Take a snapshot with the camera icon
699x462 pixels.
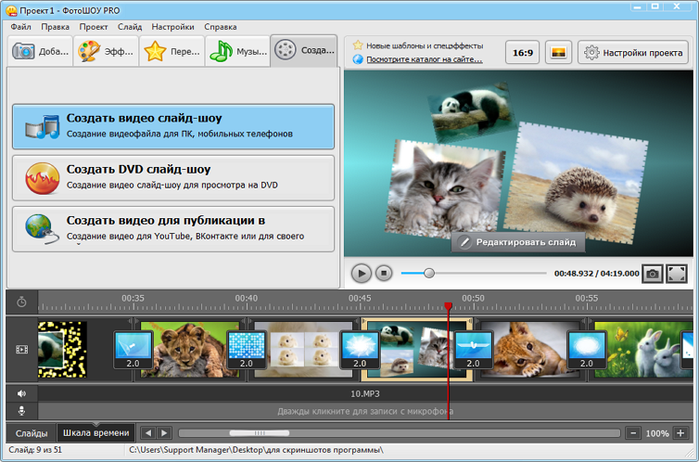coord(651,273)
